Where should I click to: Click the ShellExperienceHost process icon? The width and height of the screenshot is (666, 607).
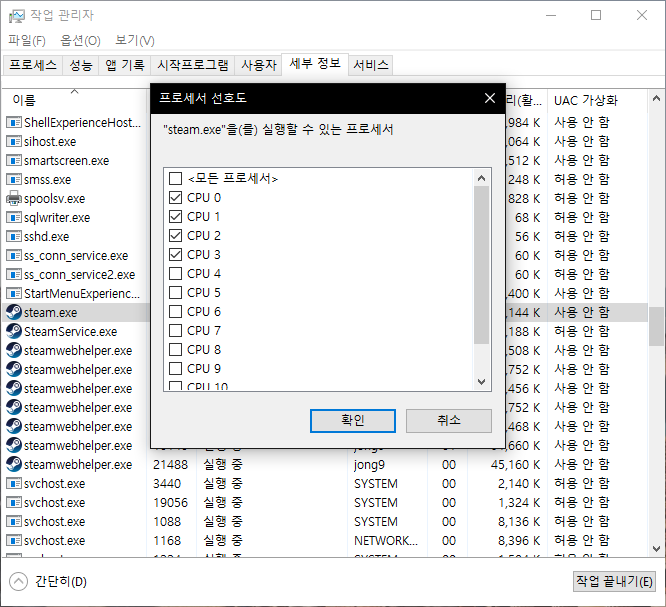coord(14,122)
